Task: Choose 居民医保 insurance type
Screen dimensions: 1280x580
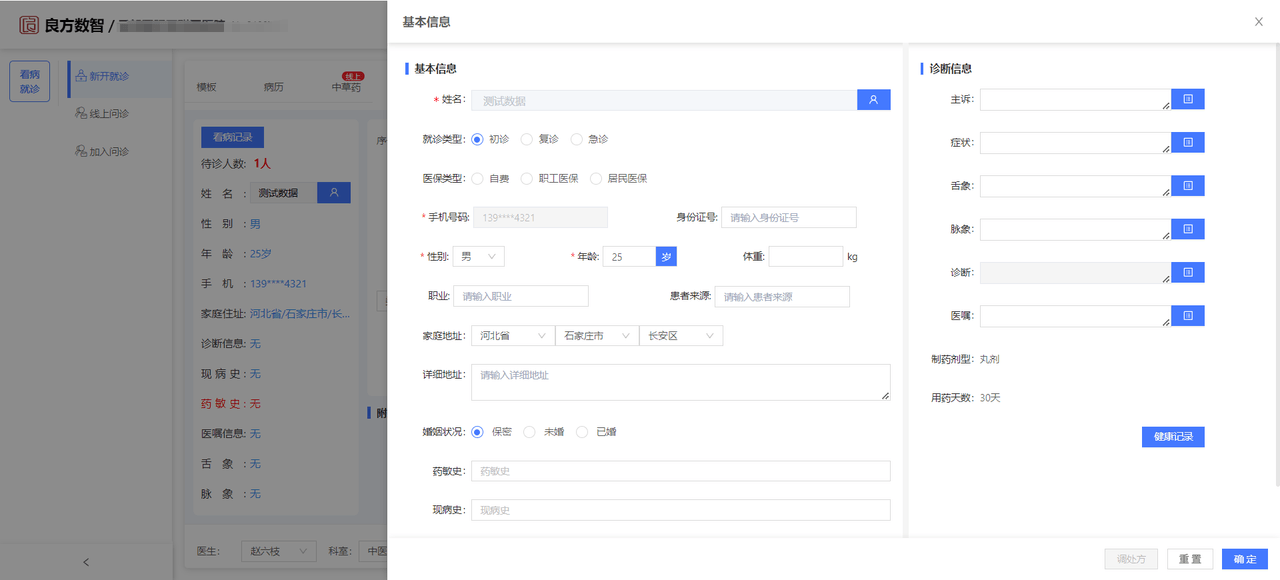Action: (x=596, y=179)
